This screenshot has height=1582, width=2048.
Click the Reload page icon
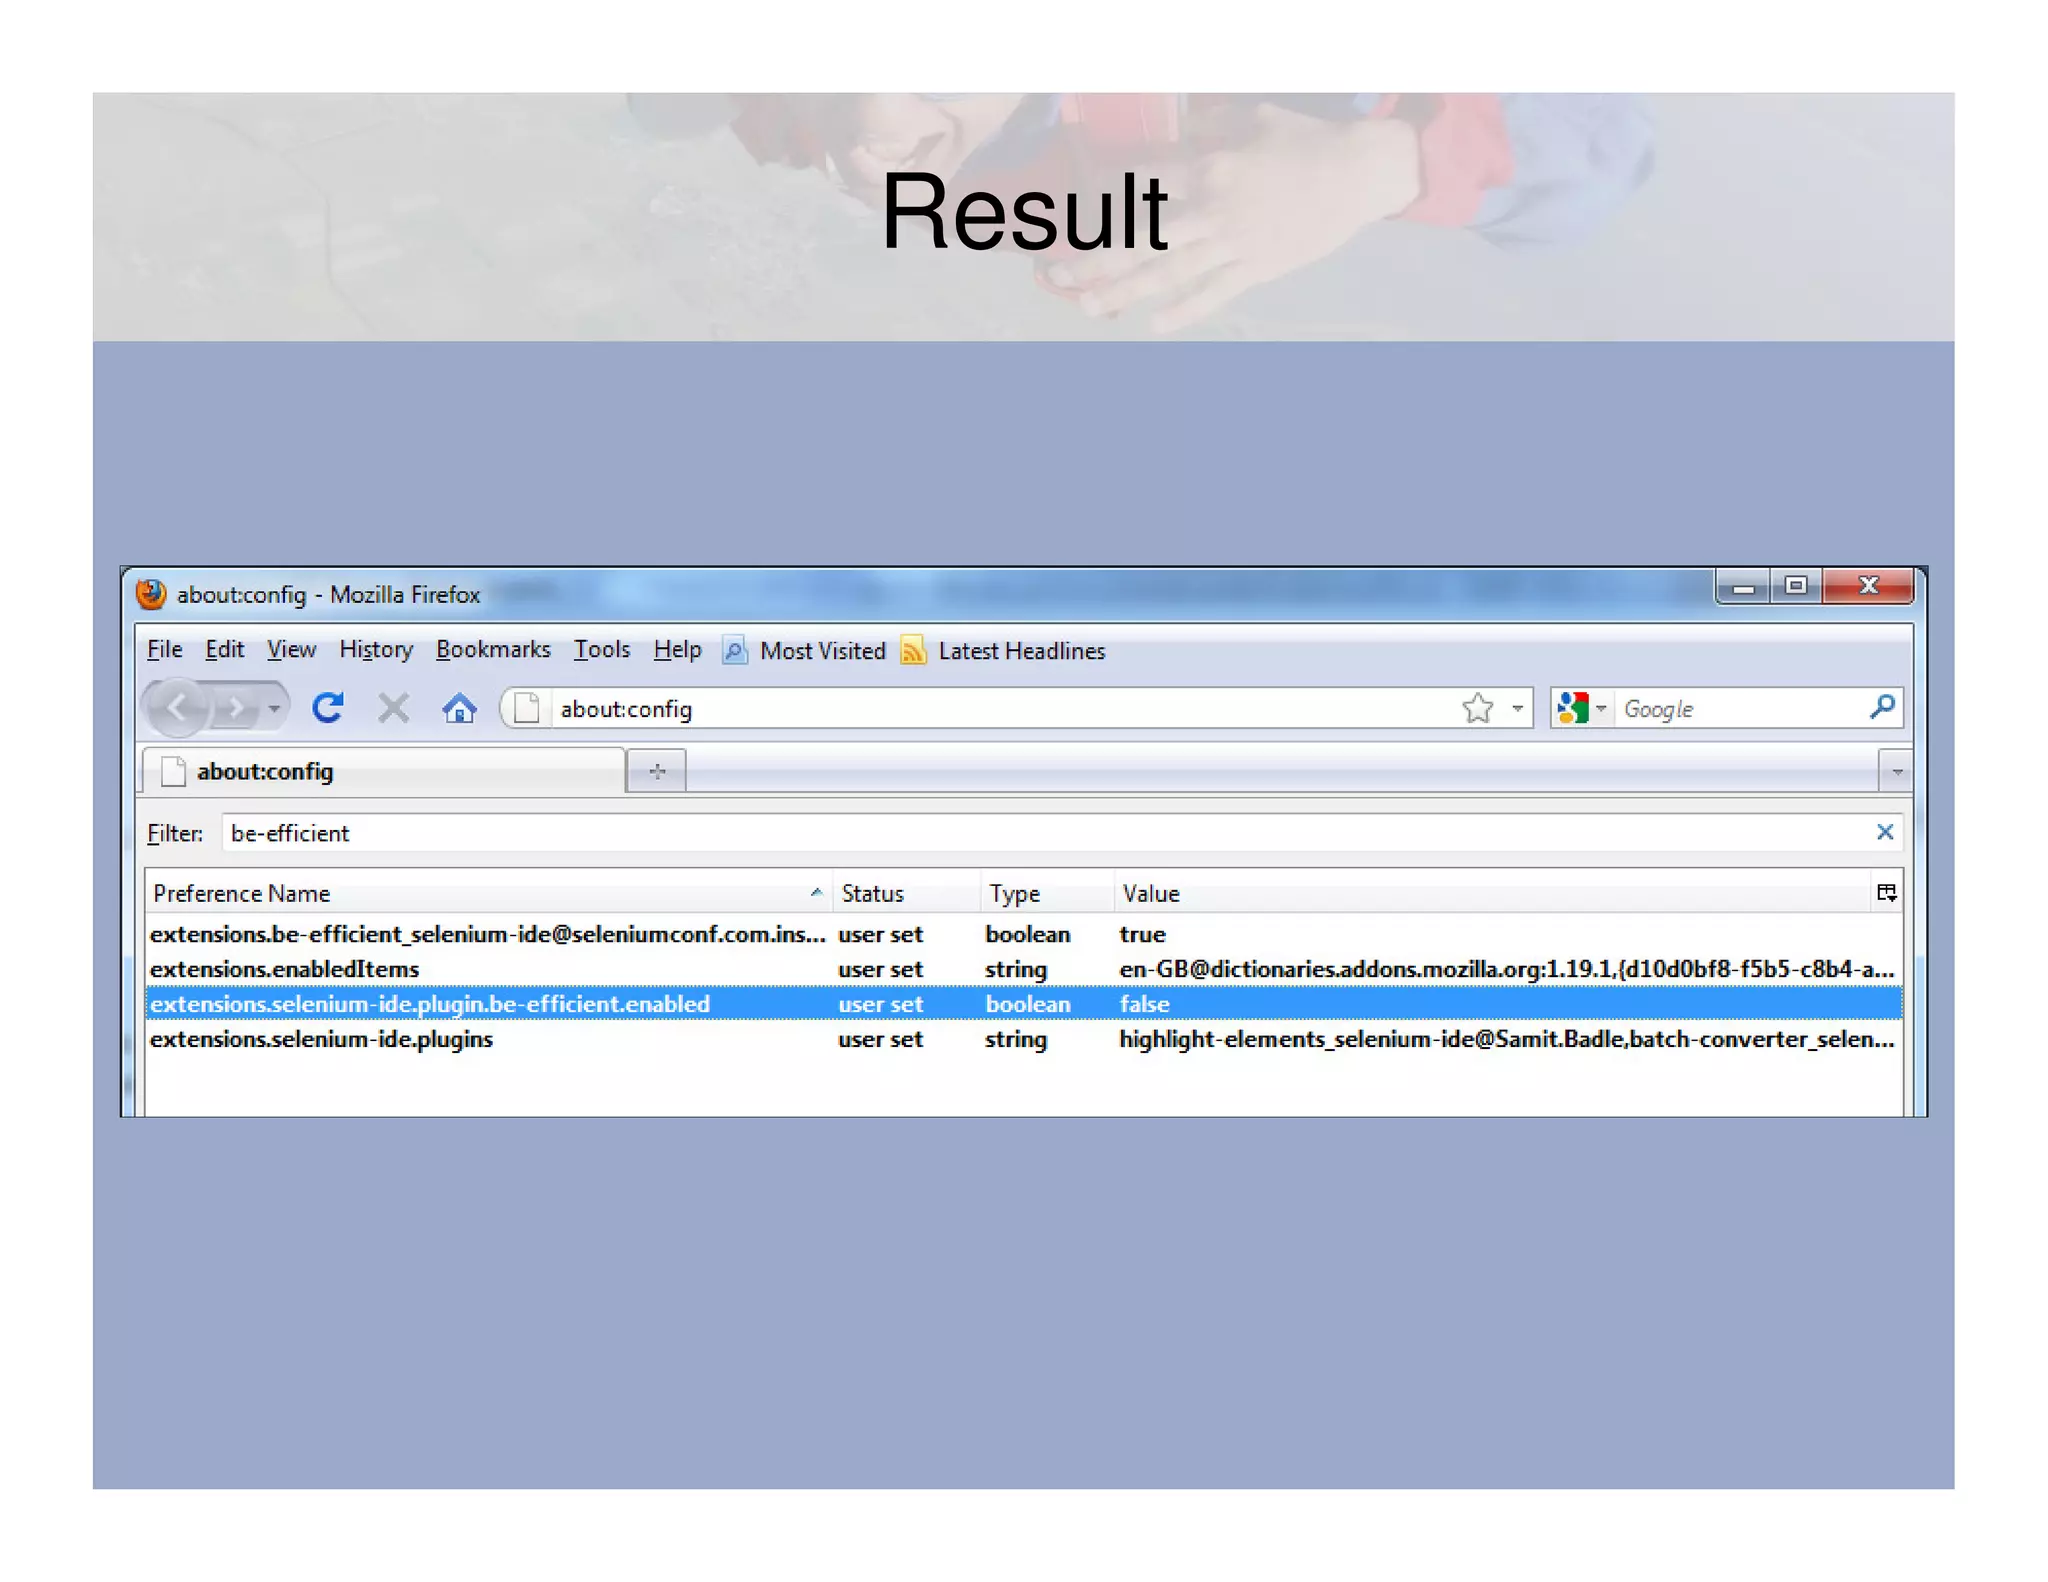click(328, 708)
